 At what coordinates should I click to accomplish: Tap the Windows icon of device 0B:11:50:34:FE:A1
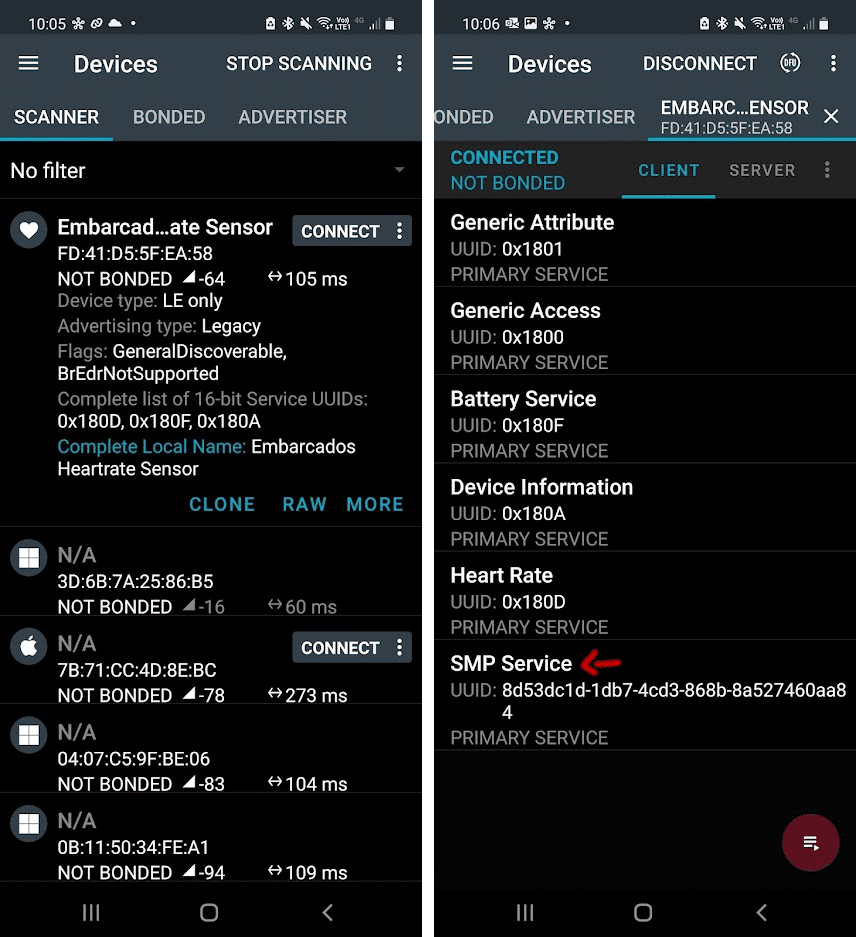click(28, 823)
